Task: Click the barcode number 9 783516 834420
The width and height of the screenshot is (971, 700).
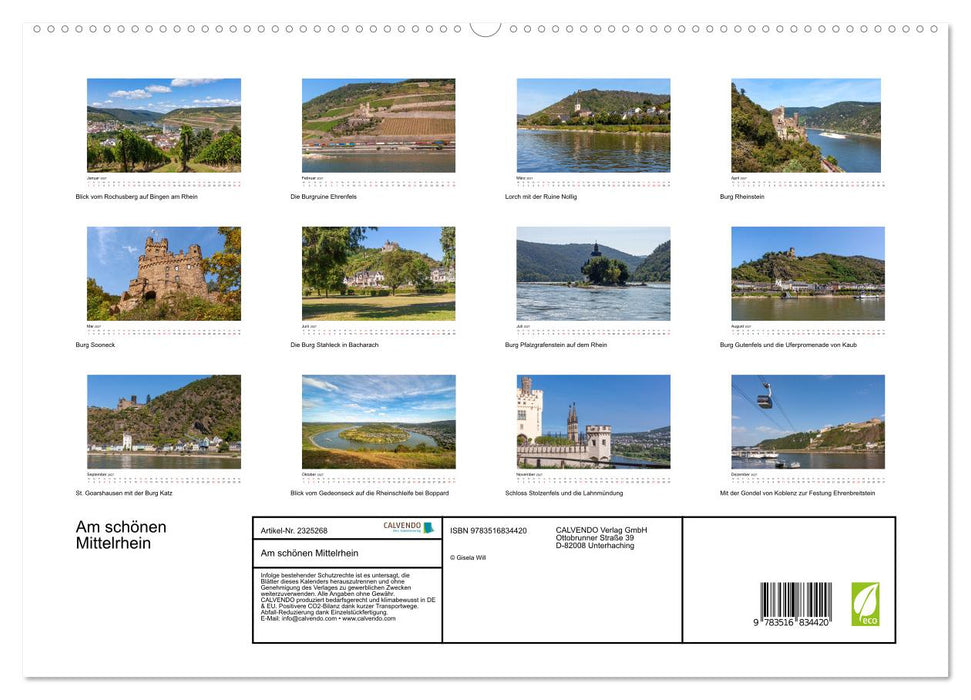Action: 791,622
